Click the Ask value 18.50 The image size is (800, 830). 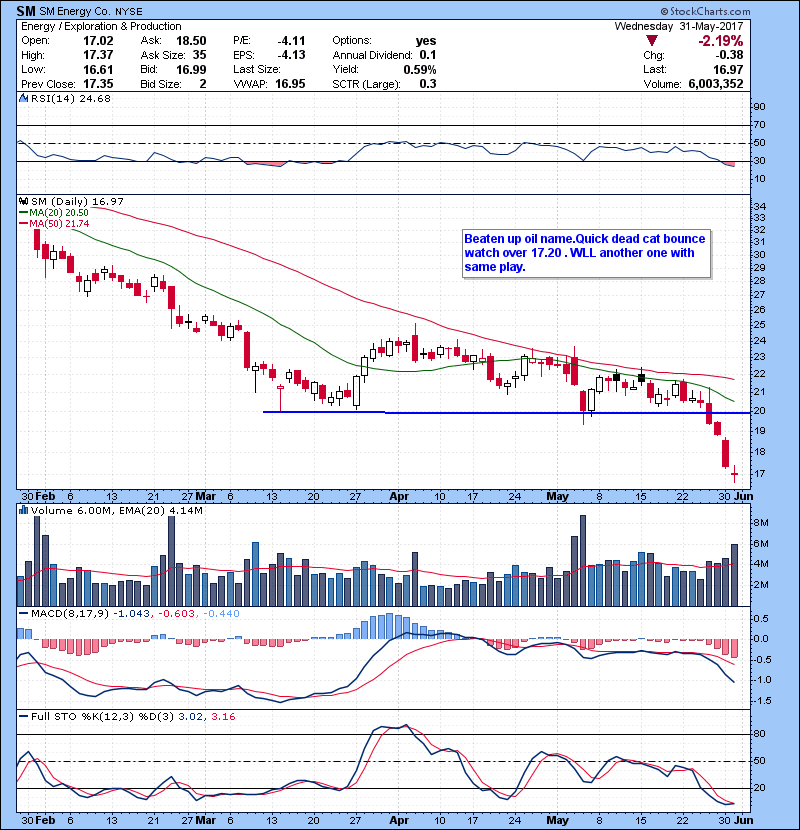[x=191, y=41]
